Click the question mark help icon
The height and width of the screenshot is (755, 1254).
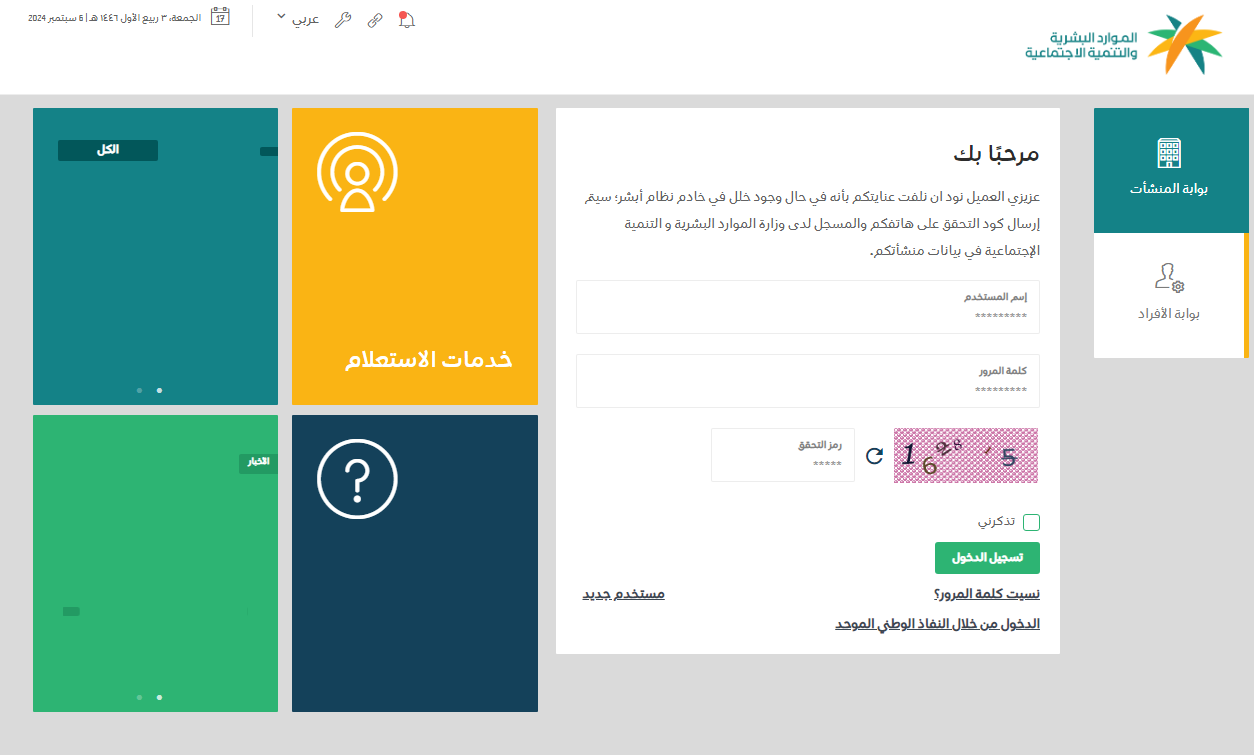pyautogui.click(x=357, y=479)
